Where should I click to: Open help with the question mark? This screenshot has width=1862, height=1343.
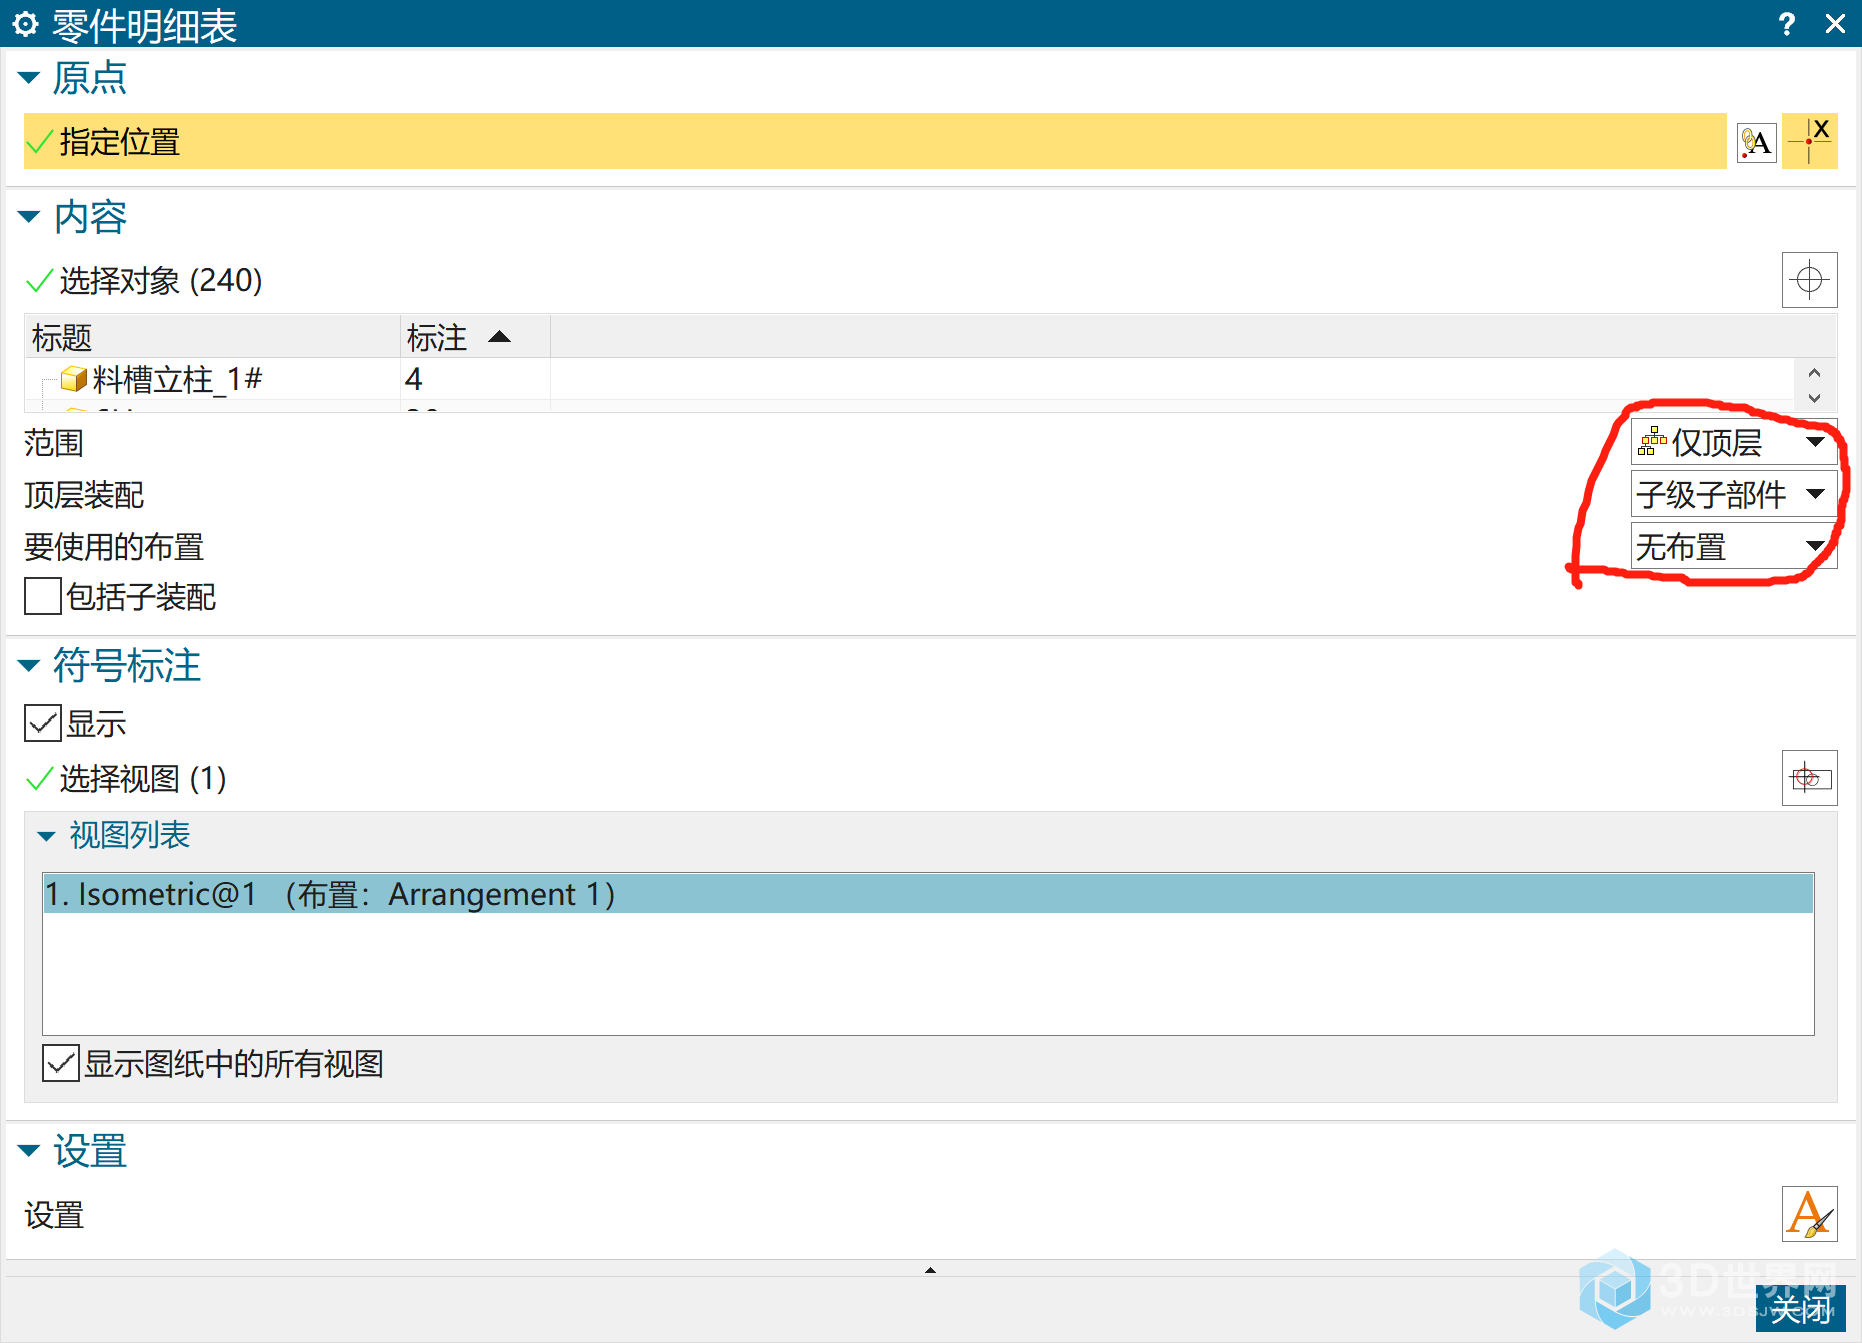(x=1786, y=24)
